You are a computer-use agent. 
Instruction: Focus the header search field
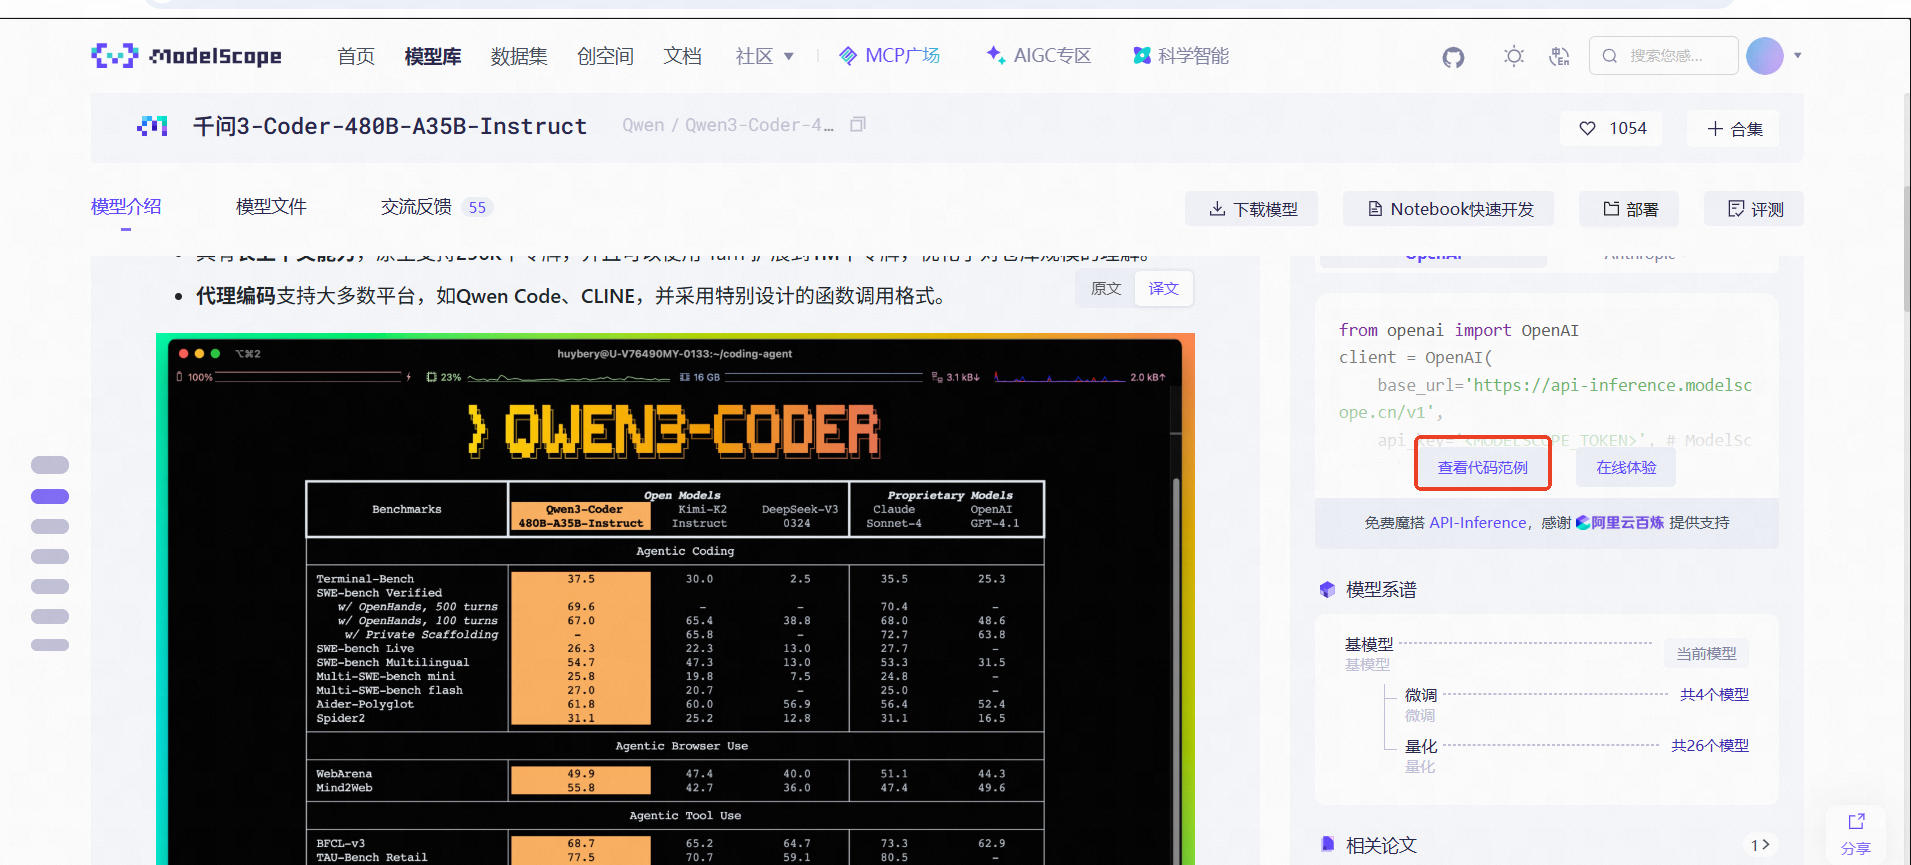point(1664,56)
